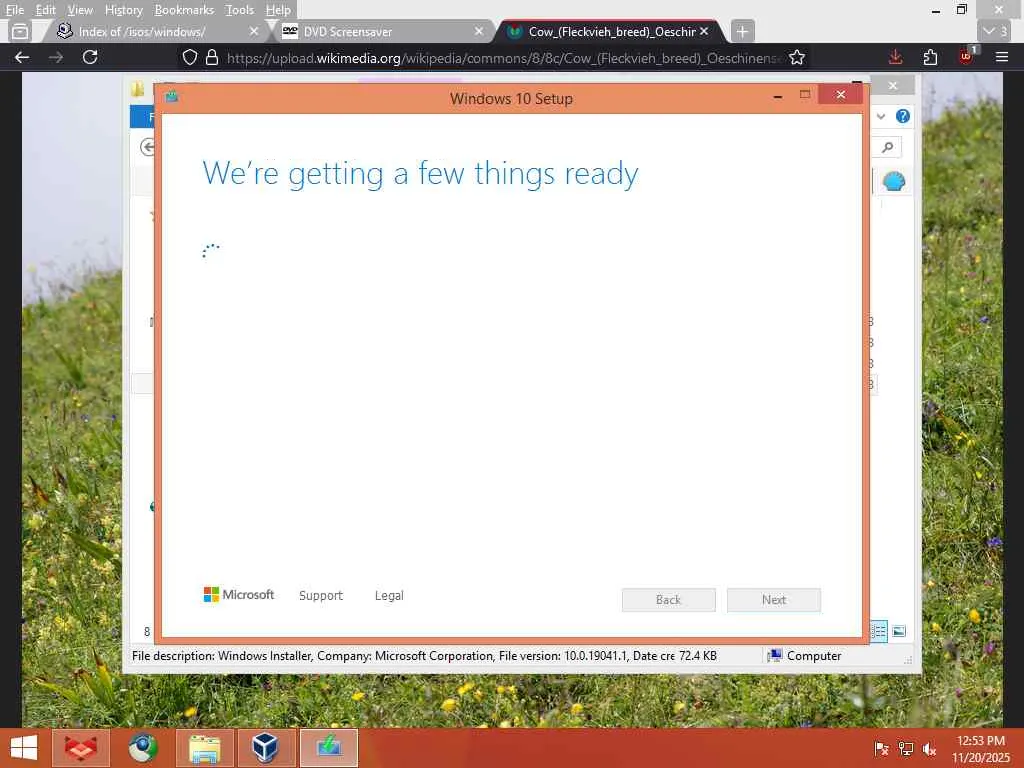Image resolution: width=1024 pixels, height=768 pixels.
Task: Close the Explorer window behind Setup
Action: (893, 86)
